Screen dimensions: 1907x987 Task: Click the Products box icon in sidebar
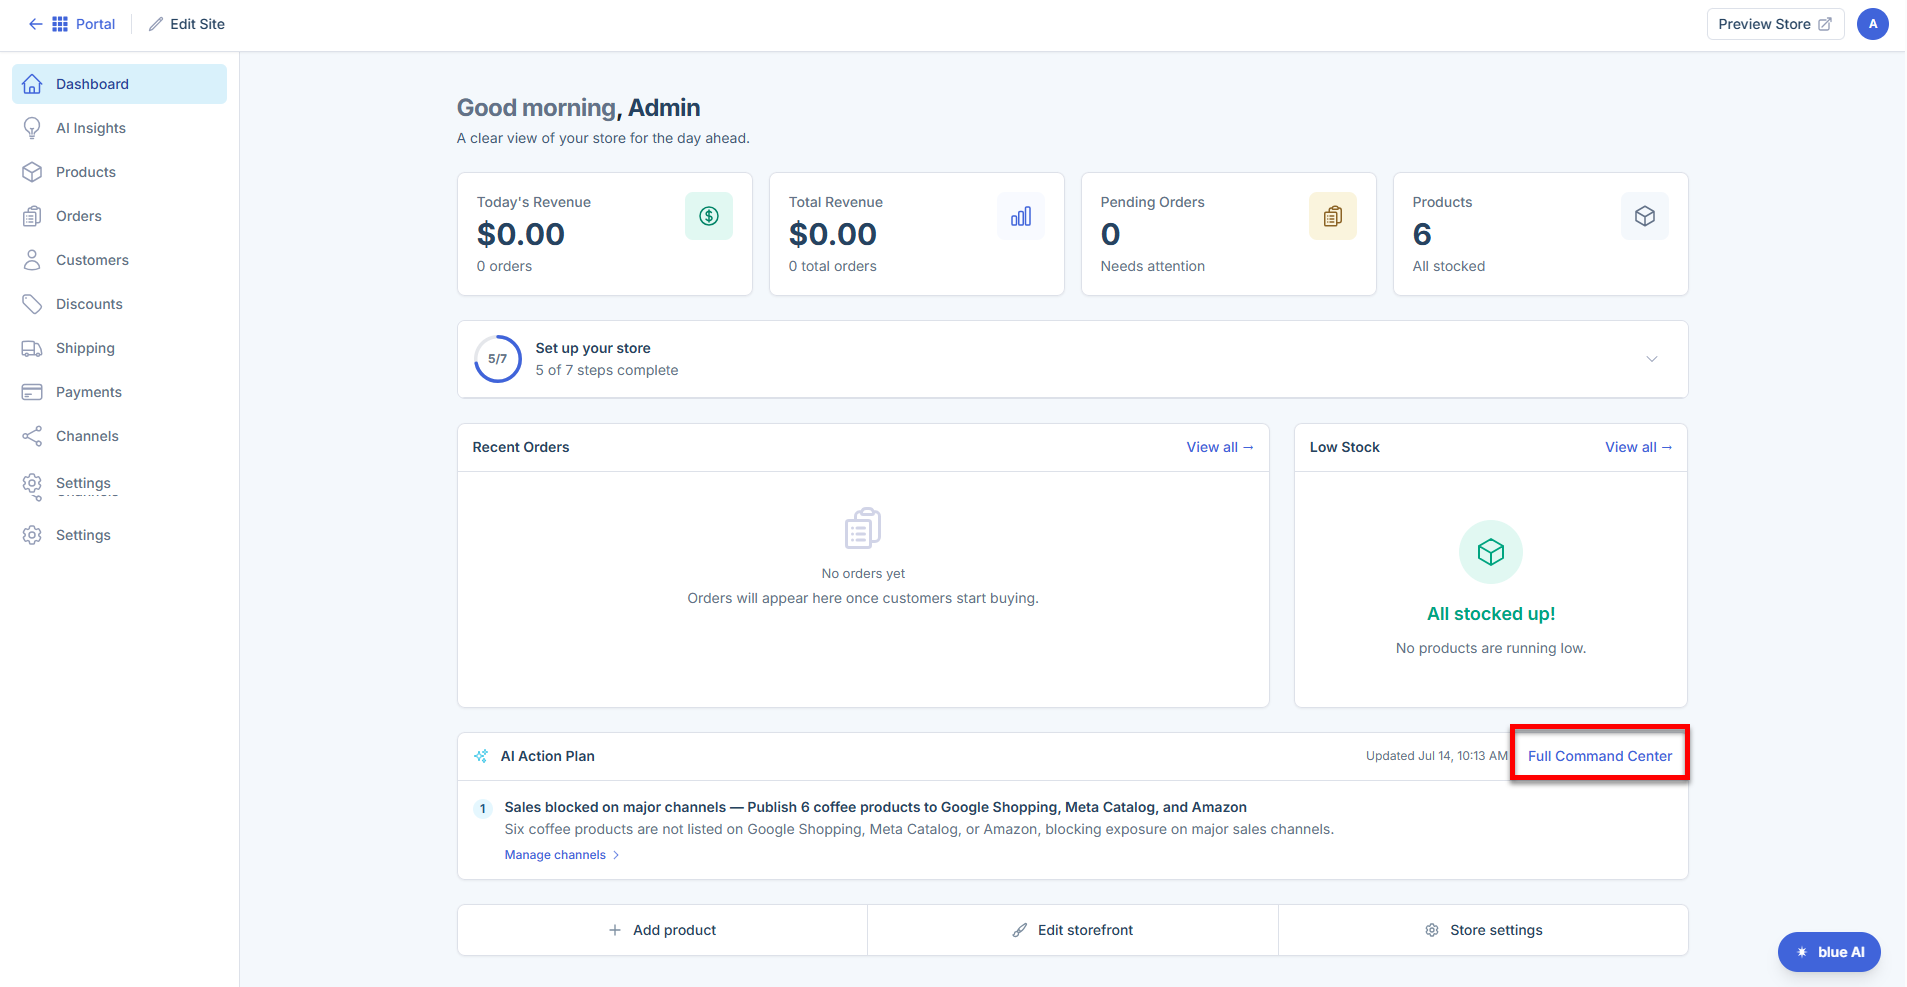(32, 172)
